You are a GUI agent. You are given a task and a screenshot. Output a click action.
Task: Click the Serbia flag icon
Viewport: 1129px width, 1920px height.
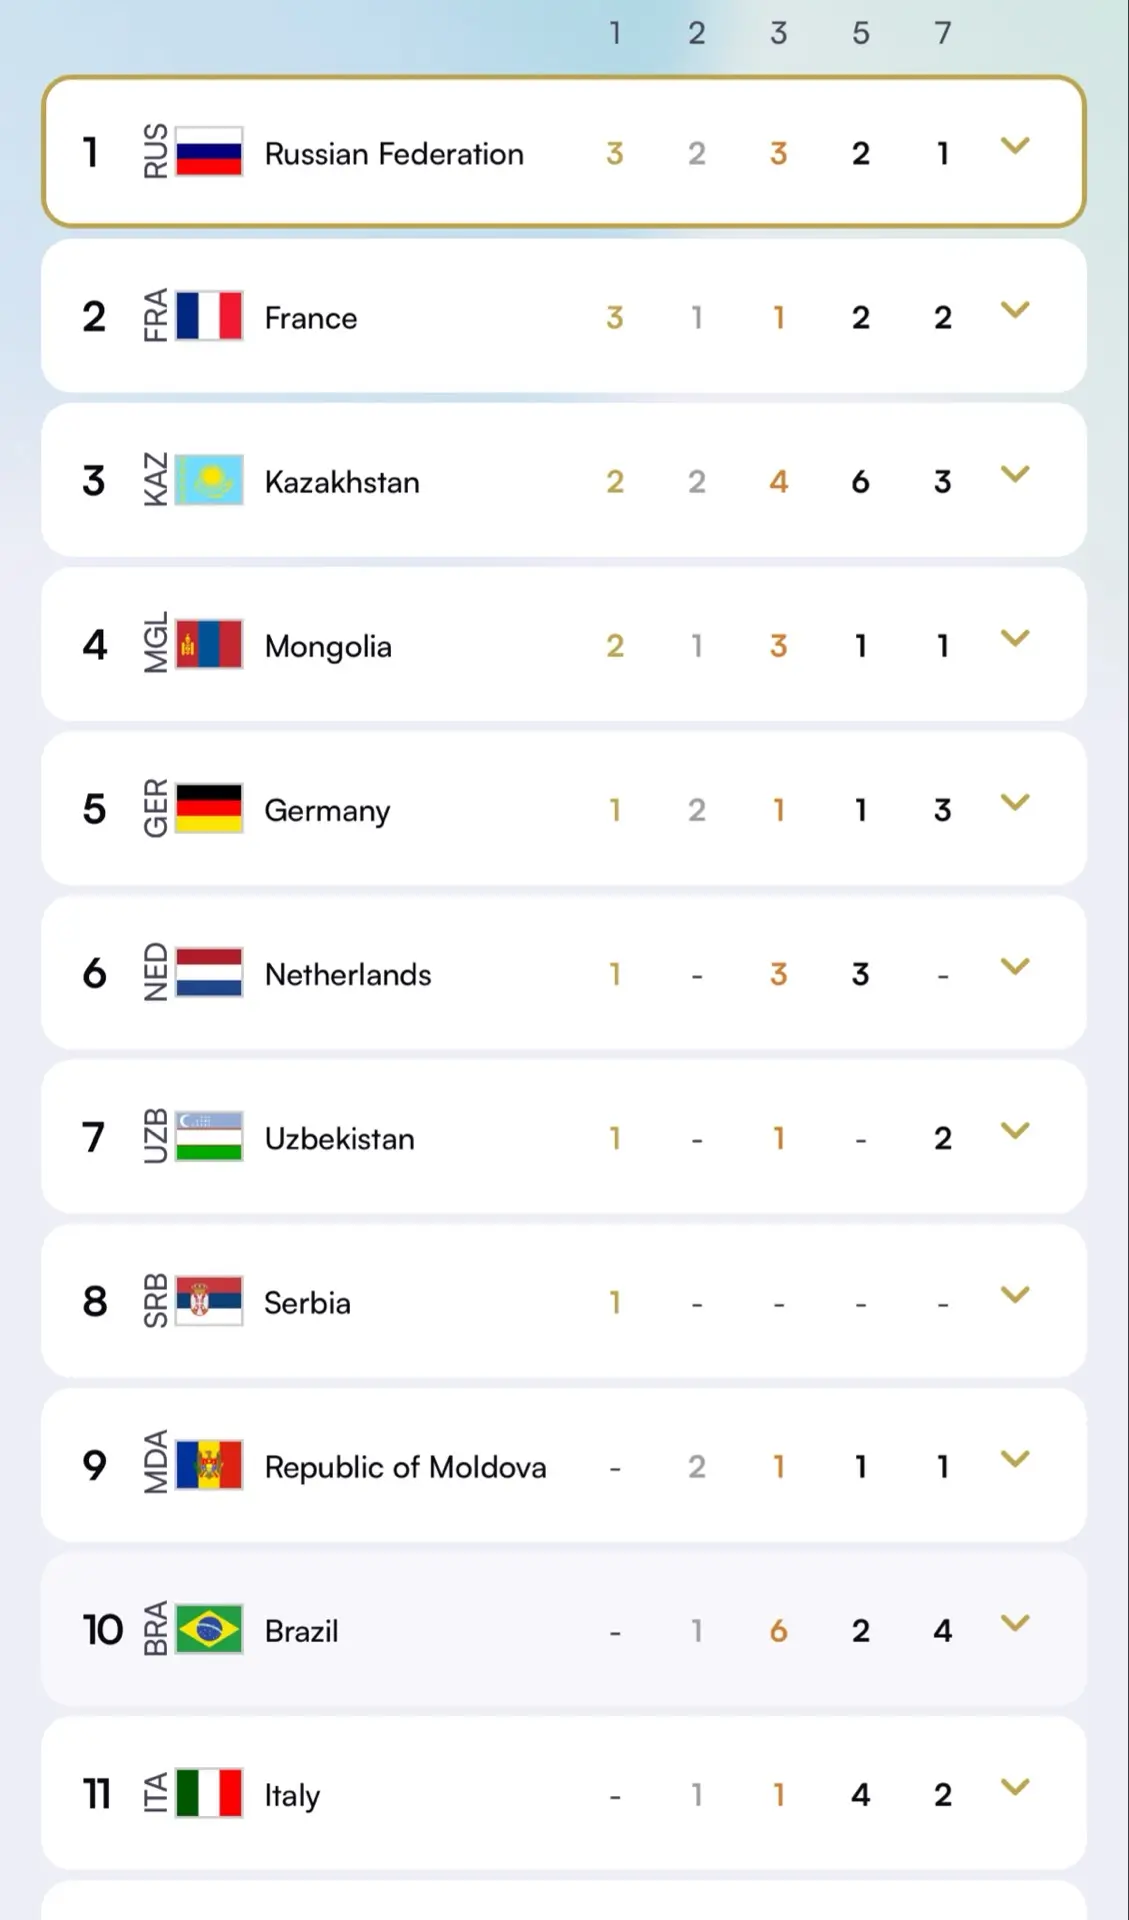pyautogui.click(x=209, y=1301)
